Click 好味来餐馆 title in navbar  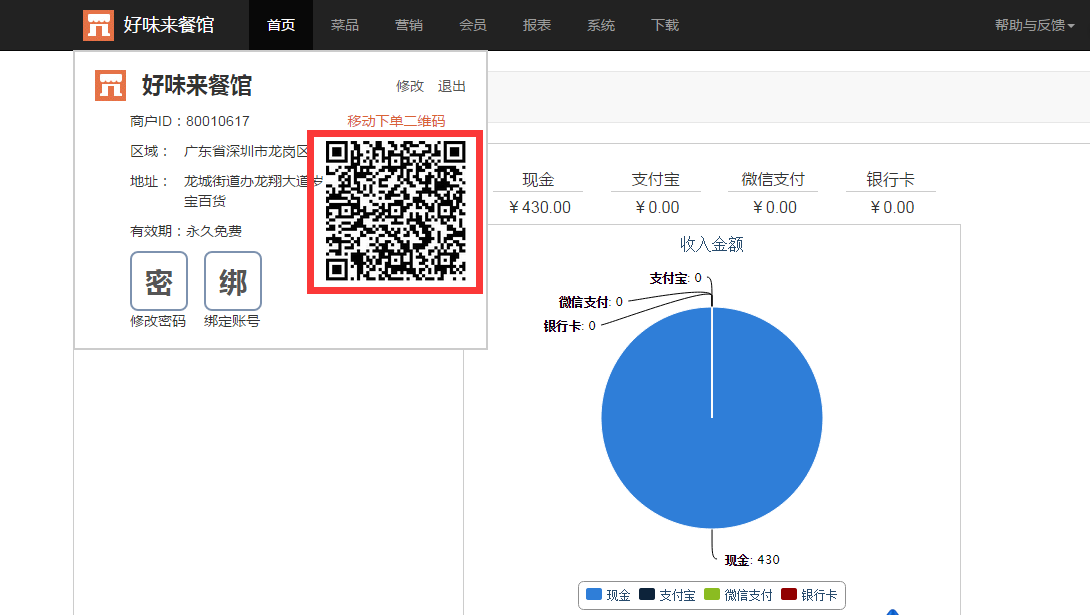[x=169, y=25]
